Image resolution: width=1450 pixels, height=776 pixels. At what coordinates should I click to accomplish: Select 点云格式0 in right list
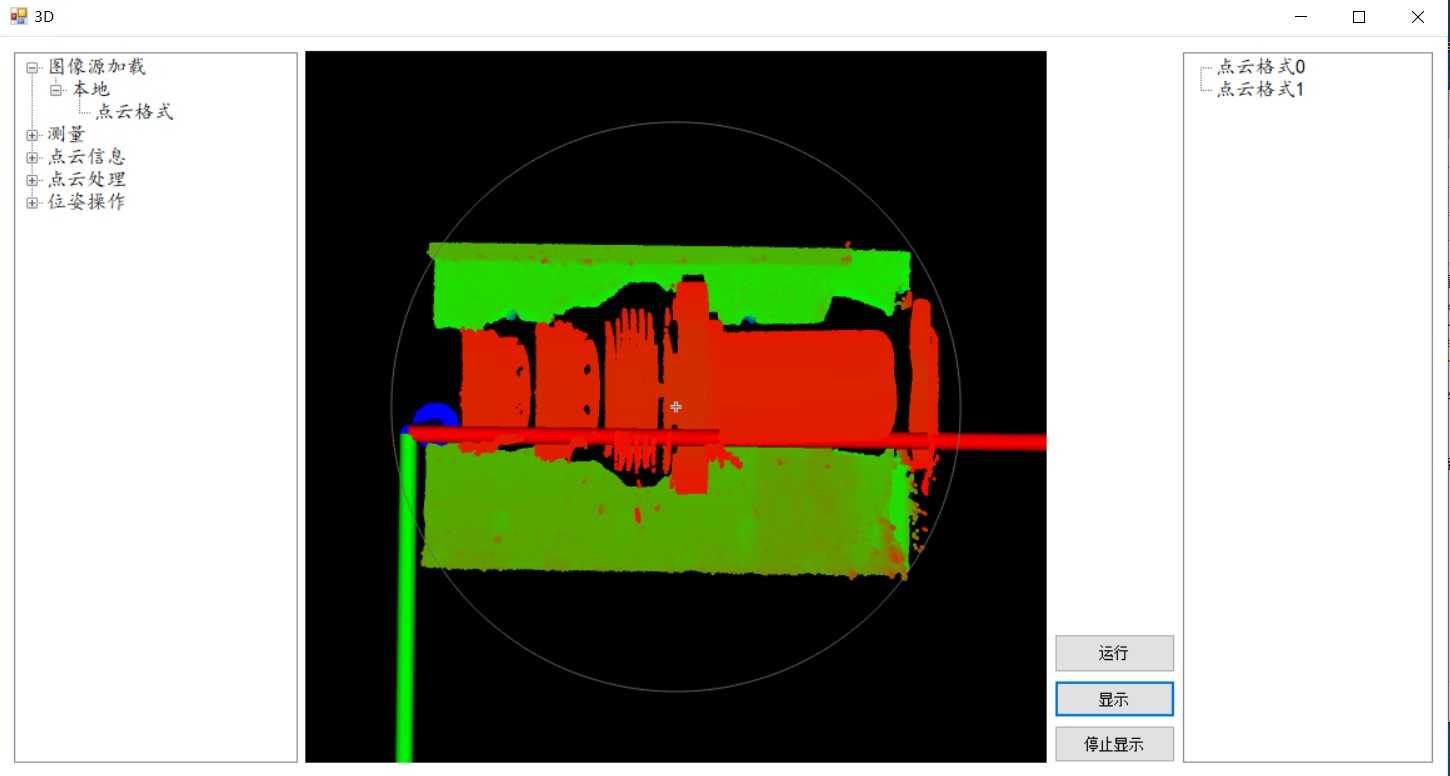coord(1261,67)
